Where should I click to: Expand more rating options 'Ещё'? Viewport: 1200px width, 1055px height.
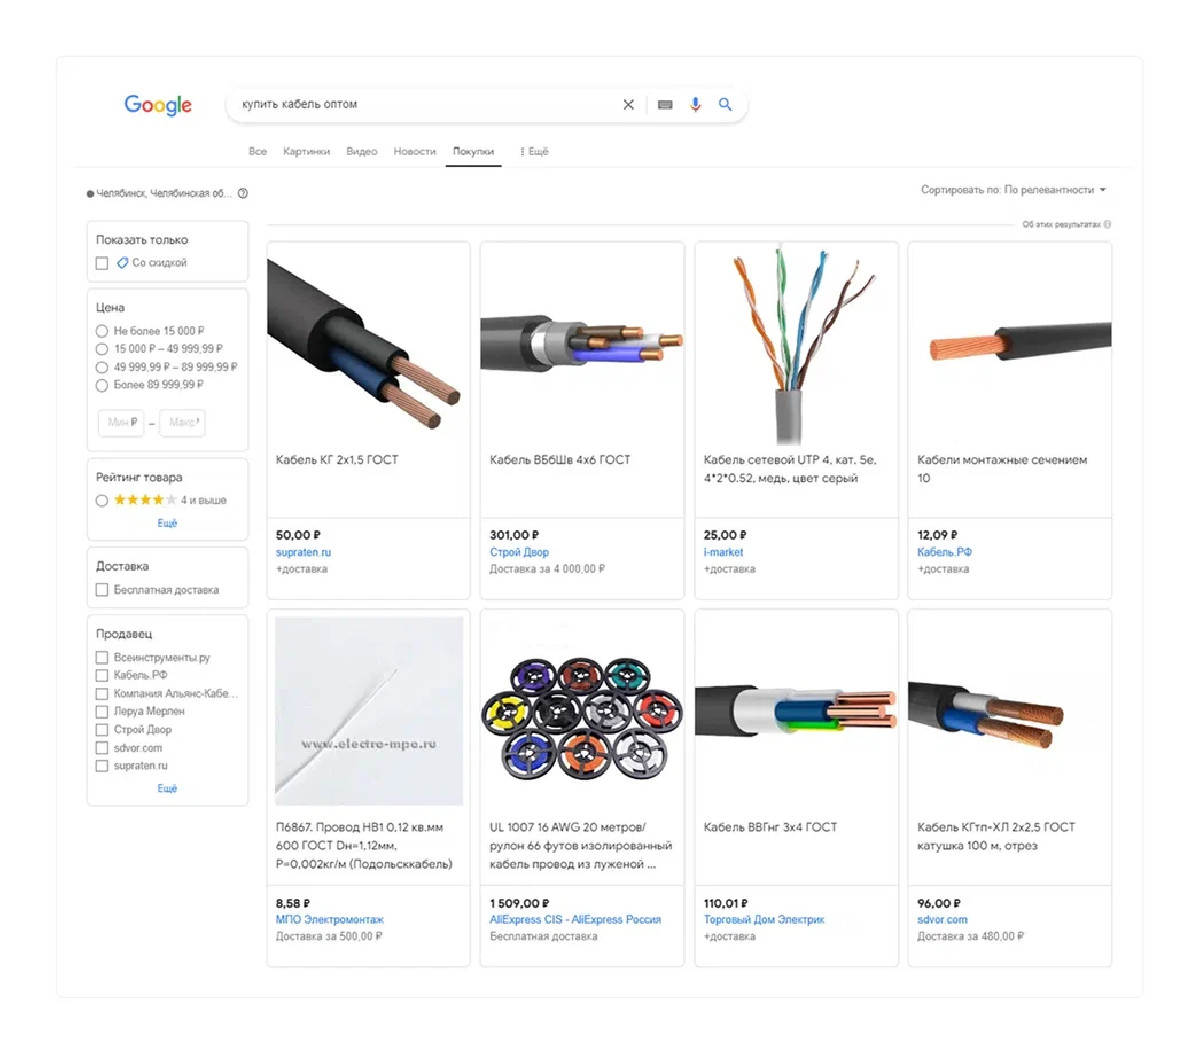coord(167,523)
